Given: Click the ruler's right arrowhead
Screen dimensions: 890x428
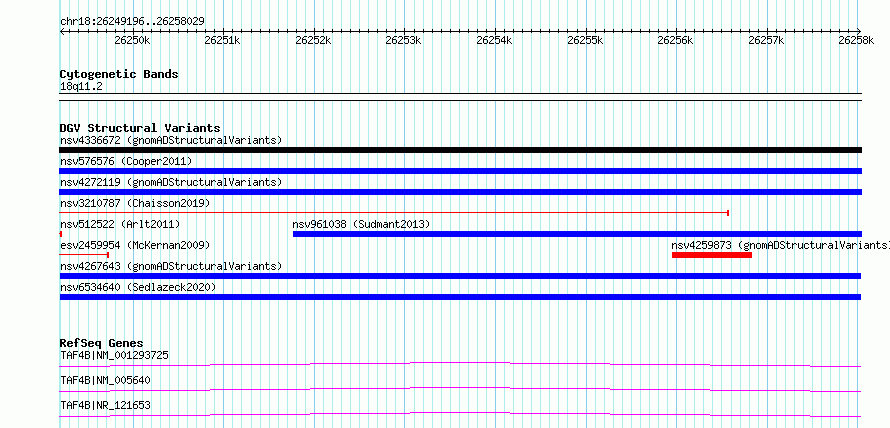Looking at the screenshot, I should coord(859,32).
